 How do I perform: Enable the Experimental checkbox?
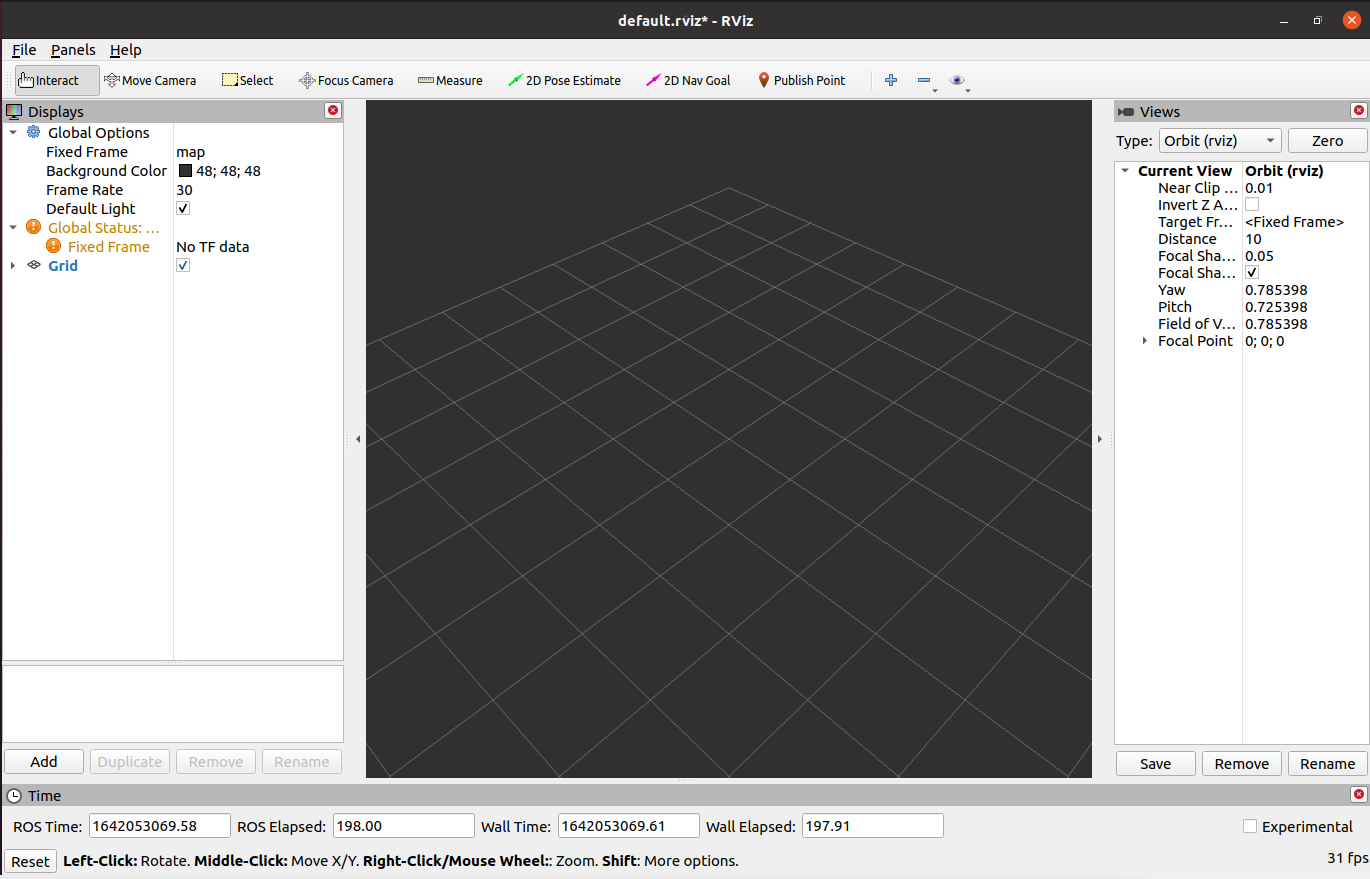pos(1250,826)
